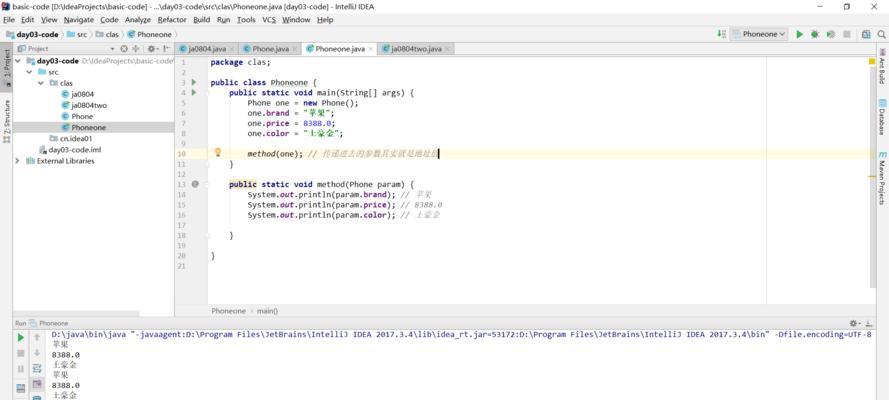Click Project panel horizontal scrollbar
The width and height of the screenshot is (889, 400).
pyautogui.click(x=76, y=313)
